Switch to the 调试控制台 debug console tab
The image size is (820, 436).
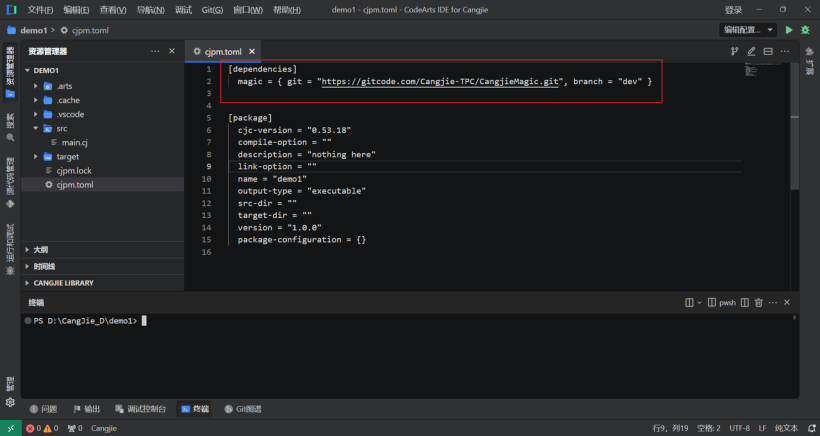[x=141, y=409]
